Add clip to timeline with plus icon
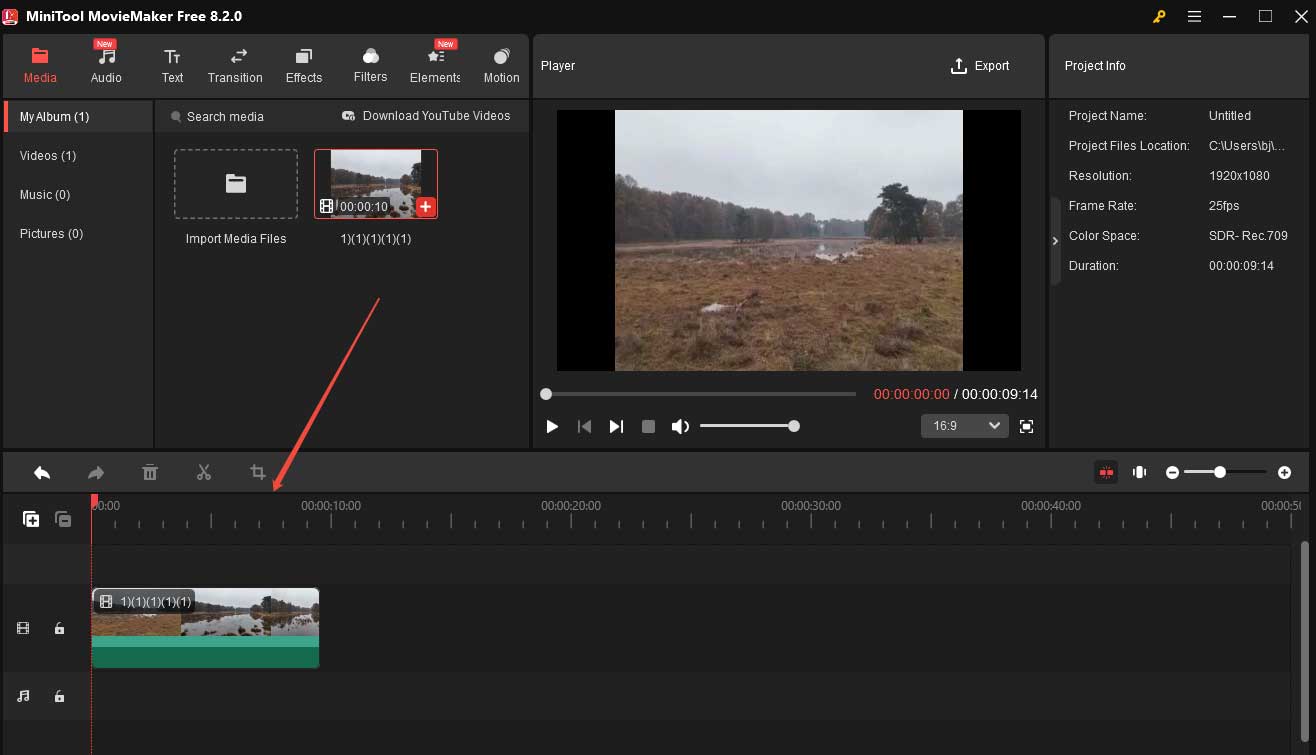This screenshot has height=755, width=1316. (425, 207)
